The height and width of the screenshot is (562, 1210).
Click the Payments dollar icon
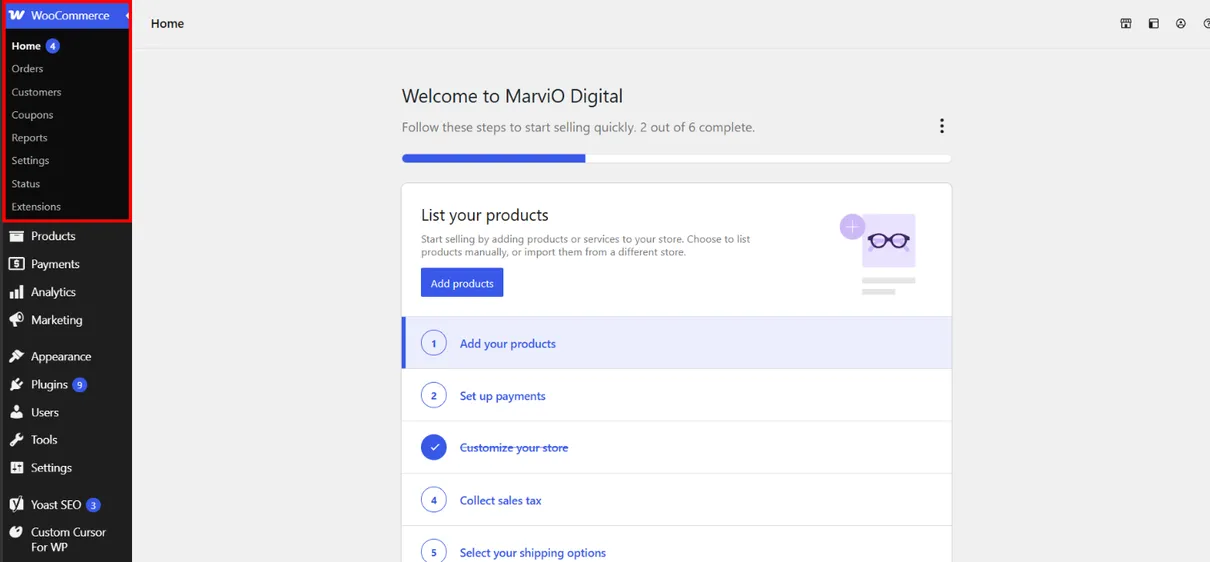pos(16,264)
